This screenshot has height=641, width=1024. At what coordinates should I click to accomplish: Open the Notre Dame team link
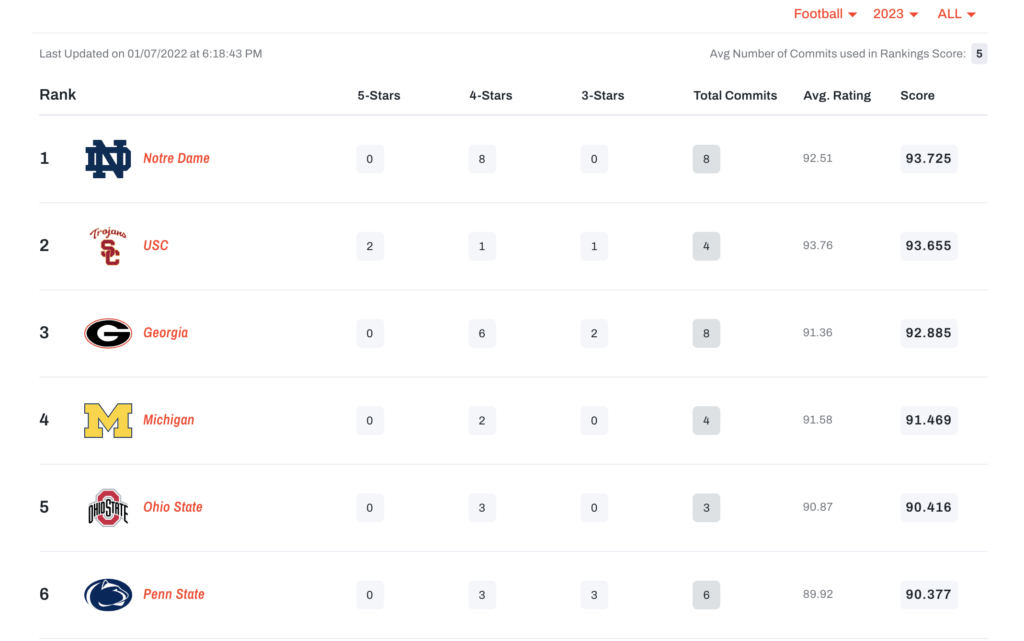(176, 159)
